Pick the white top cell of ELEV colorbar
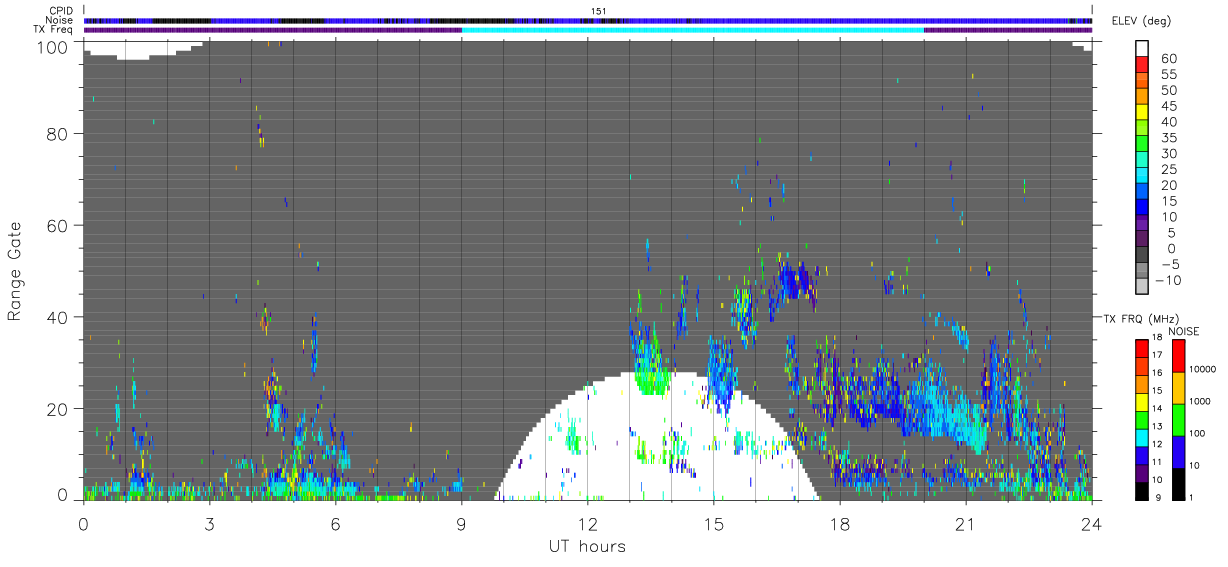This screenshot has height=567, width=1228. 1142,48
